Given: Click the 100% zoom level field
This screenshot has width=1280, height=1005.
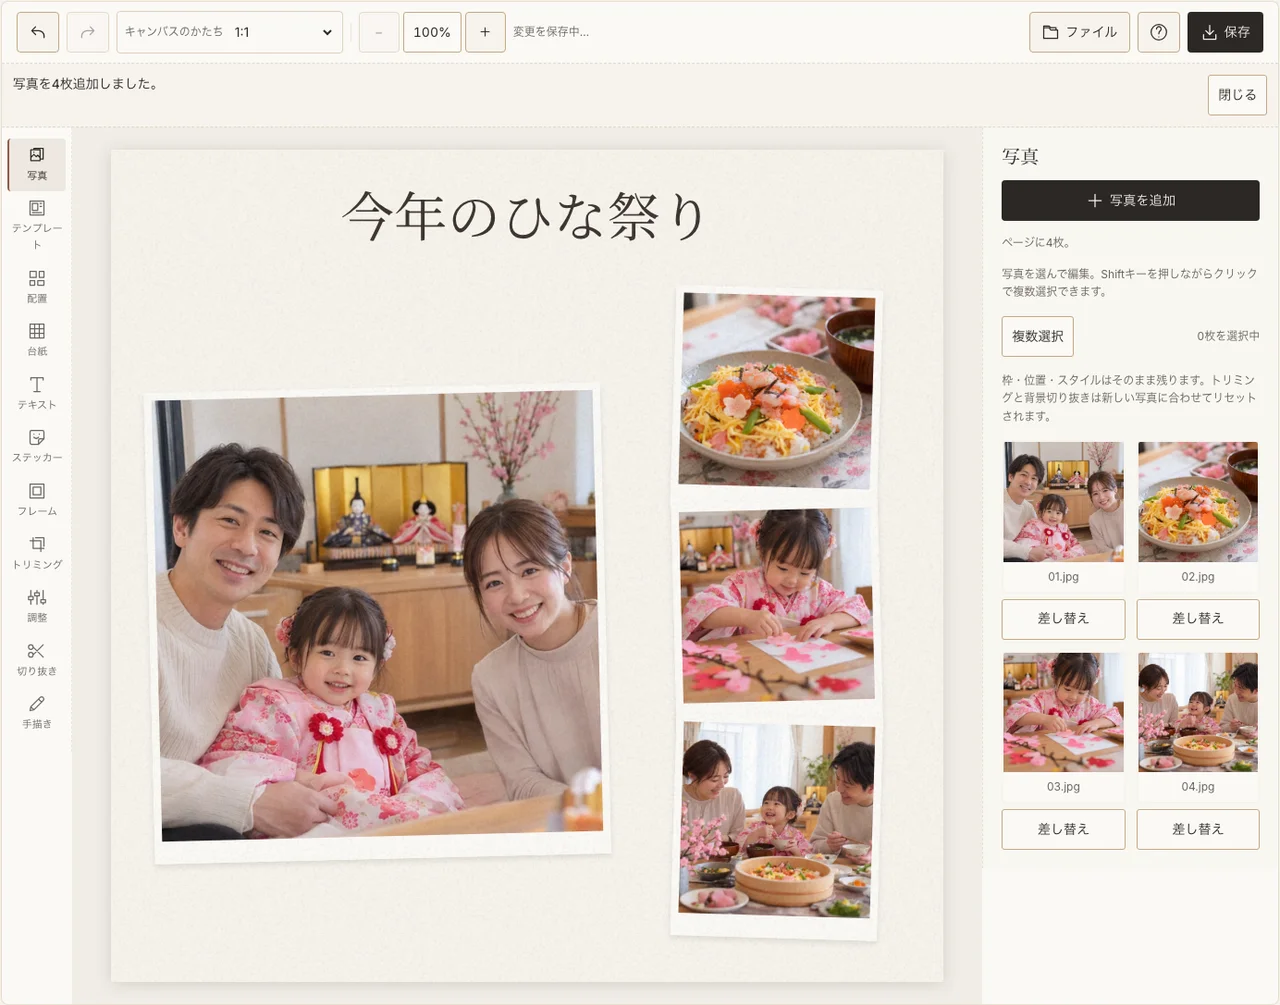Looking at the screenshot, I should click(x=432, y=32).
